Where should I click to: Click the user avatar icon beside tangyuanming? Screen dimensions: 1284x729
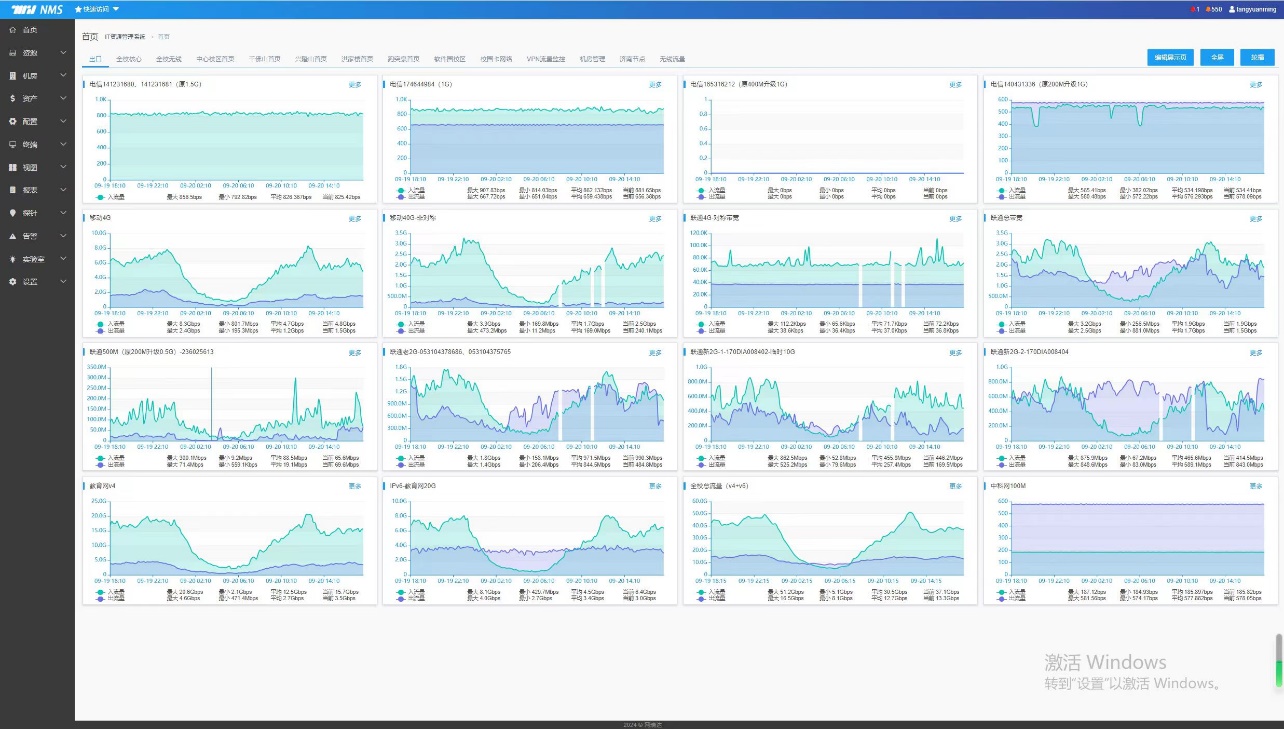click(1232, 9)
